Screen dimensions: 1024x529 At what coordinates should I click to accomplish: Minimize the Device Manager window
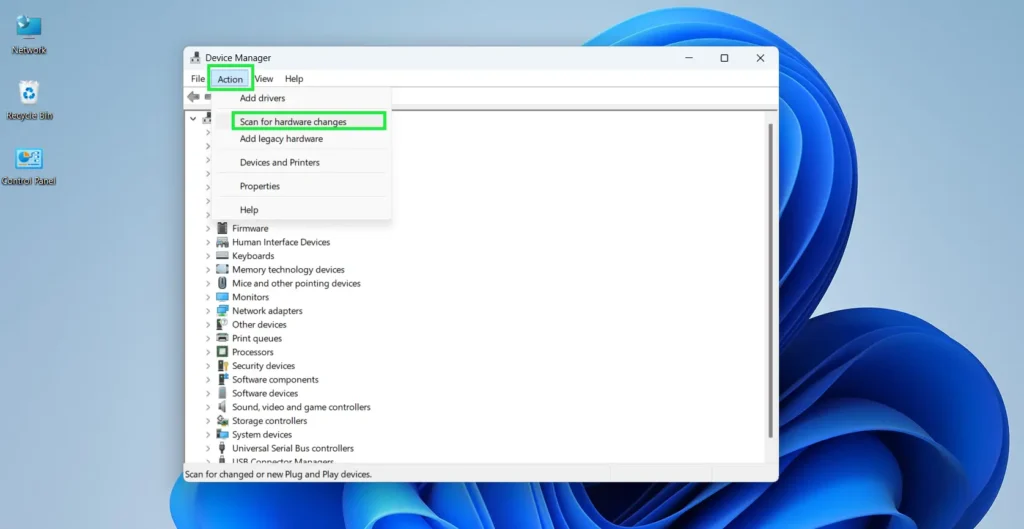(688, 57)
